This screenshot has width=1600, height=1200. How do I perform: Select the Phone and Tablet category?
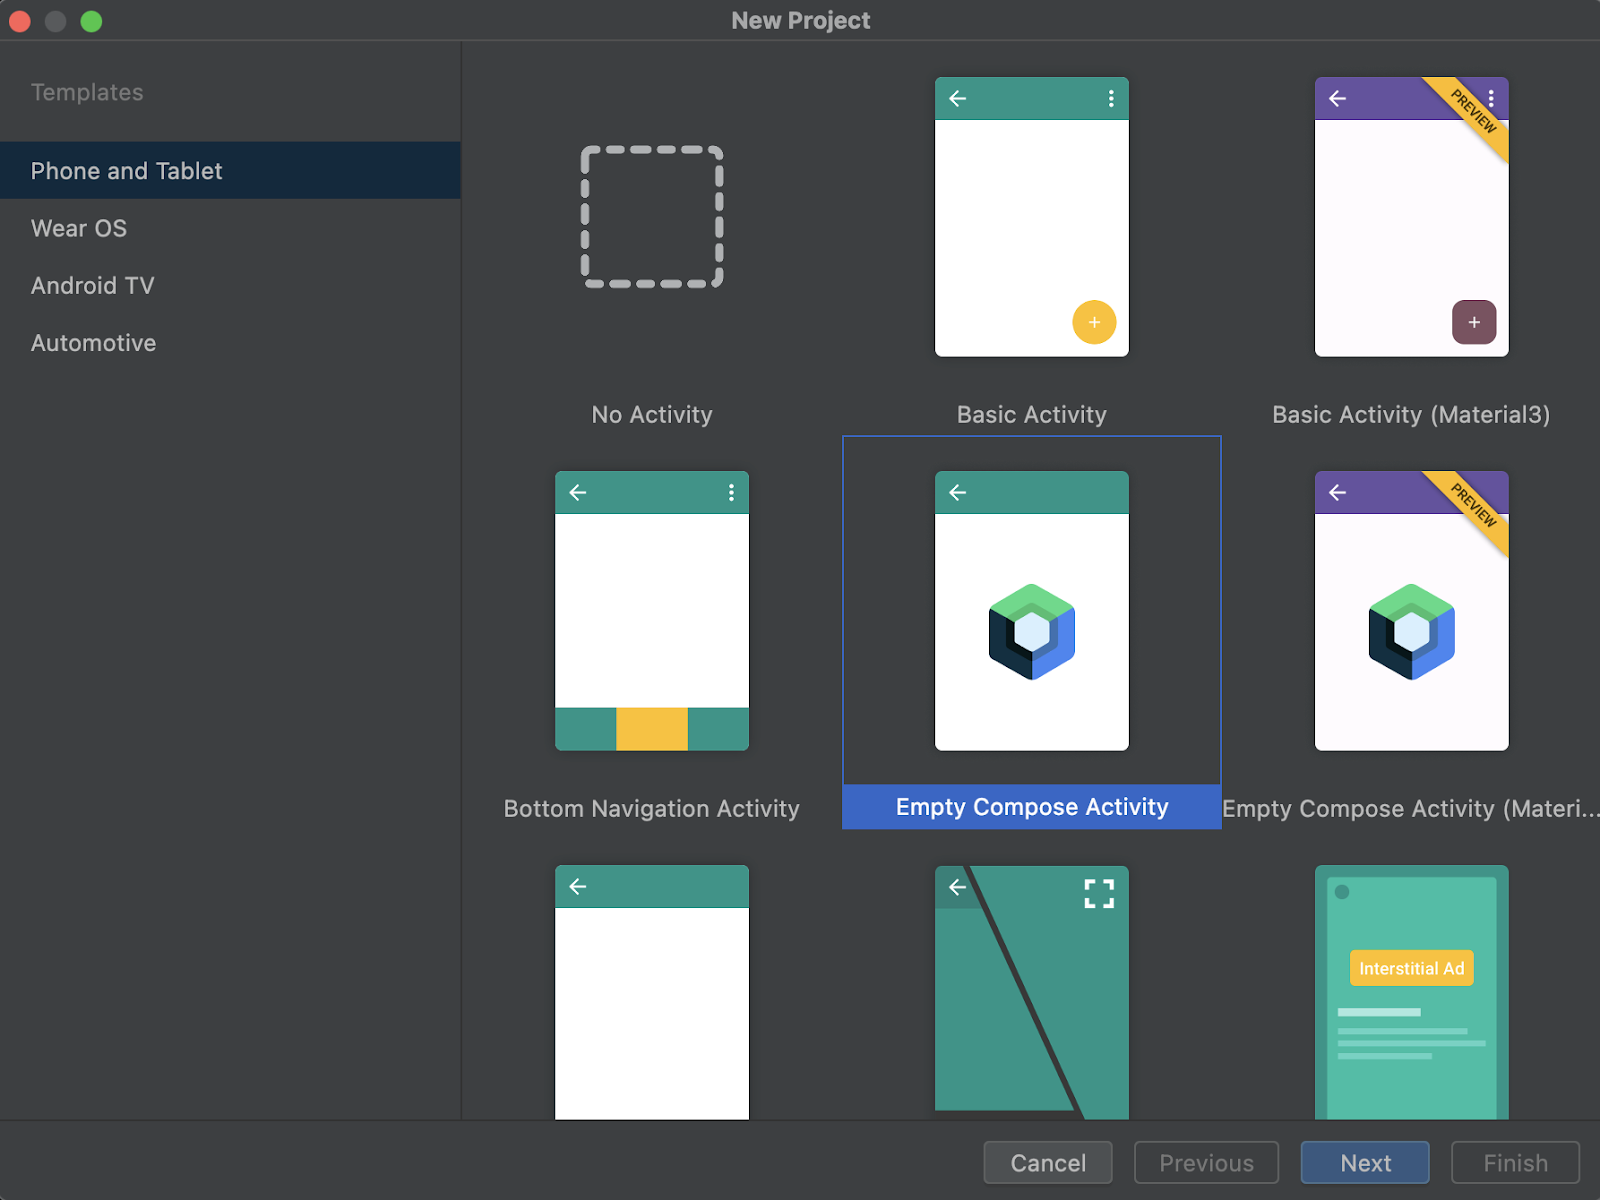point(126,170)
